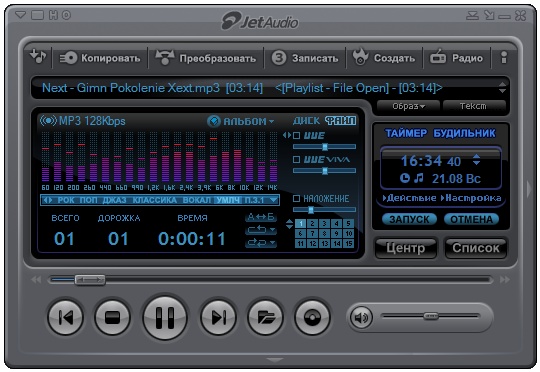Toggle the BBE ViVA checkbox

(296, 159)
